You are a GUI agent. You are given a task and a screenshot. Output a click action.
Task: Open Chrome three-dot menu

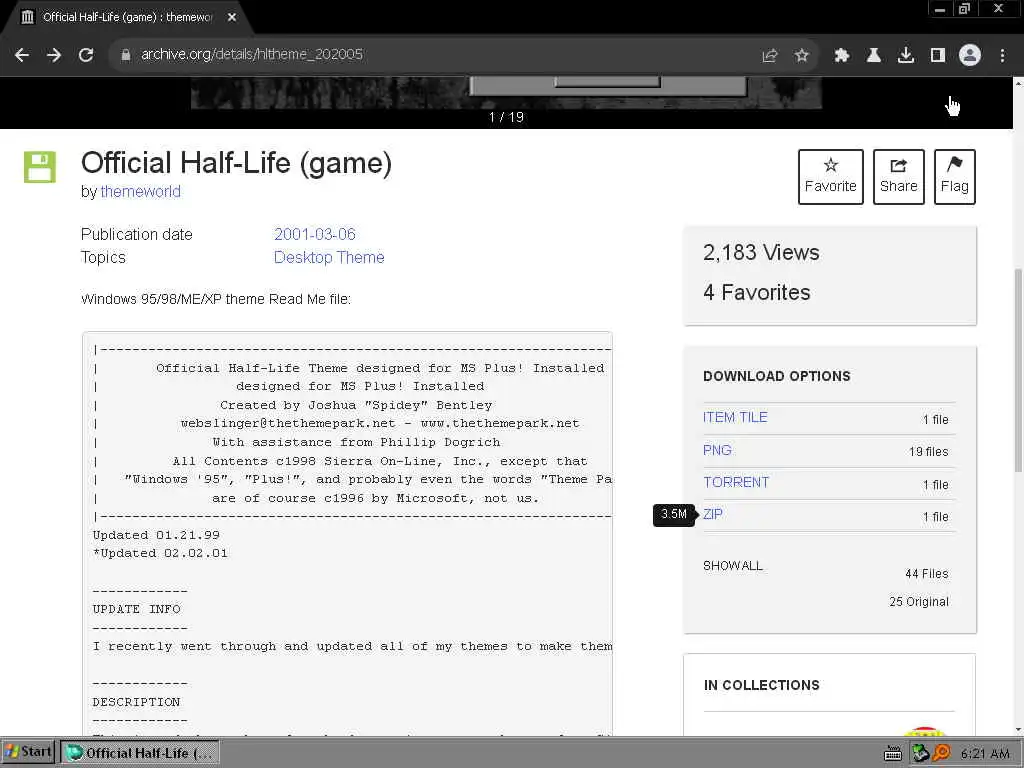pos(1002,56)
